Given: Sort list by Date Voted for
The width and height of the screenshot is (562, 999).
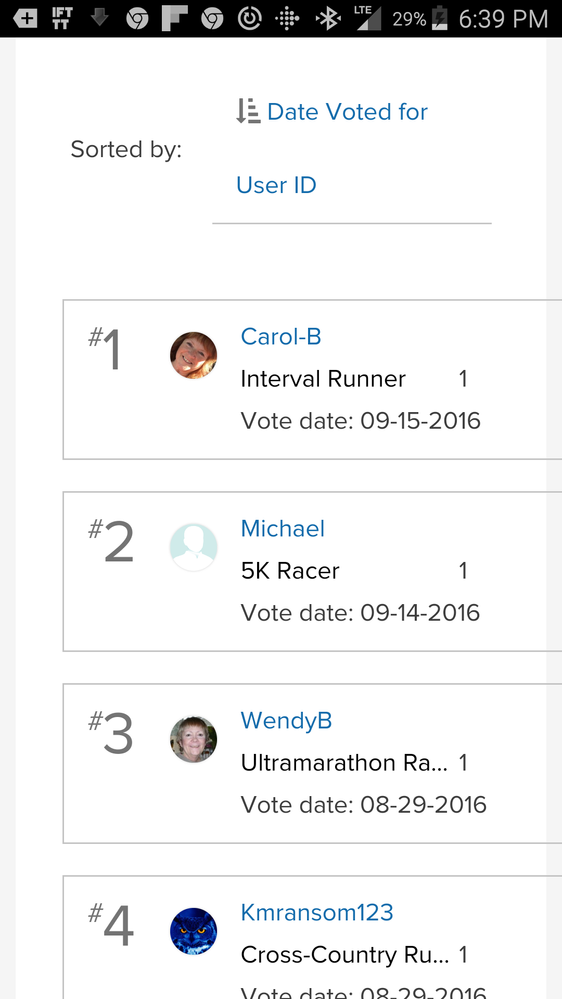Looking at the screenshot, I should [x=347, y=111].
